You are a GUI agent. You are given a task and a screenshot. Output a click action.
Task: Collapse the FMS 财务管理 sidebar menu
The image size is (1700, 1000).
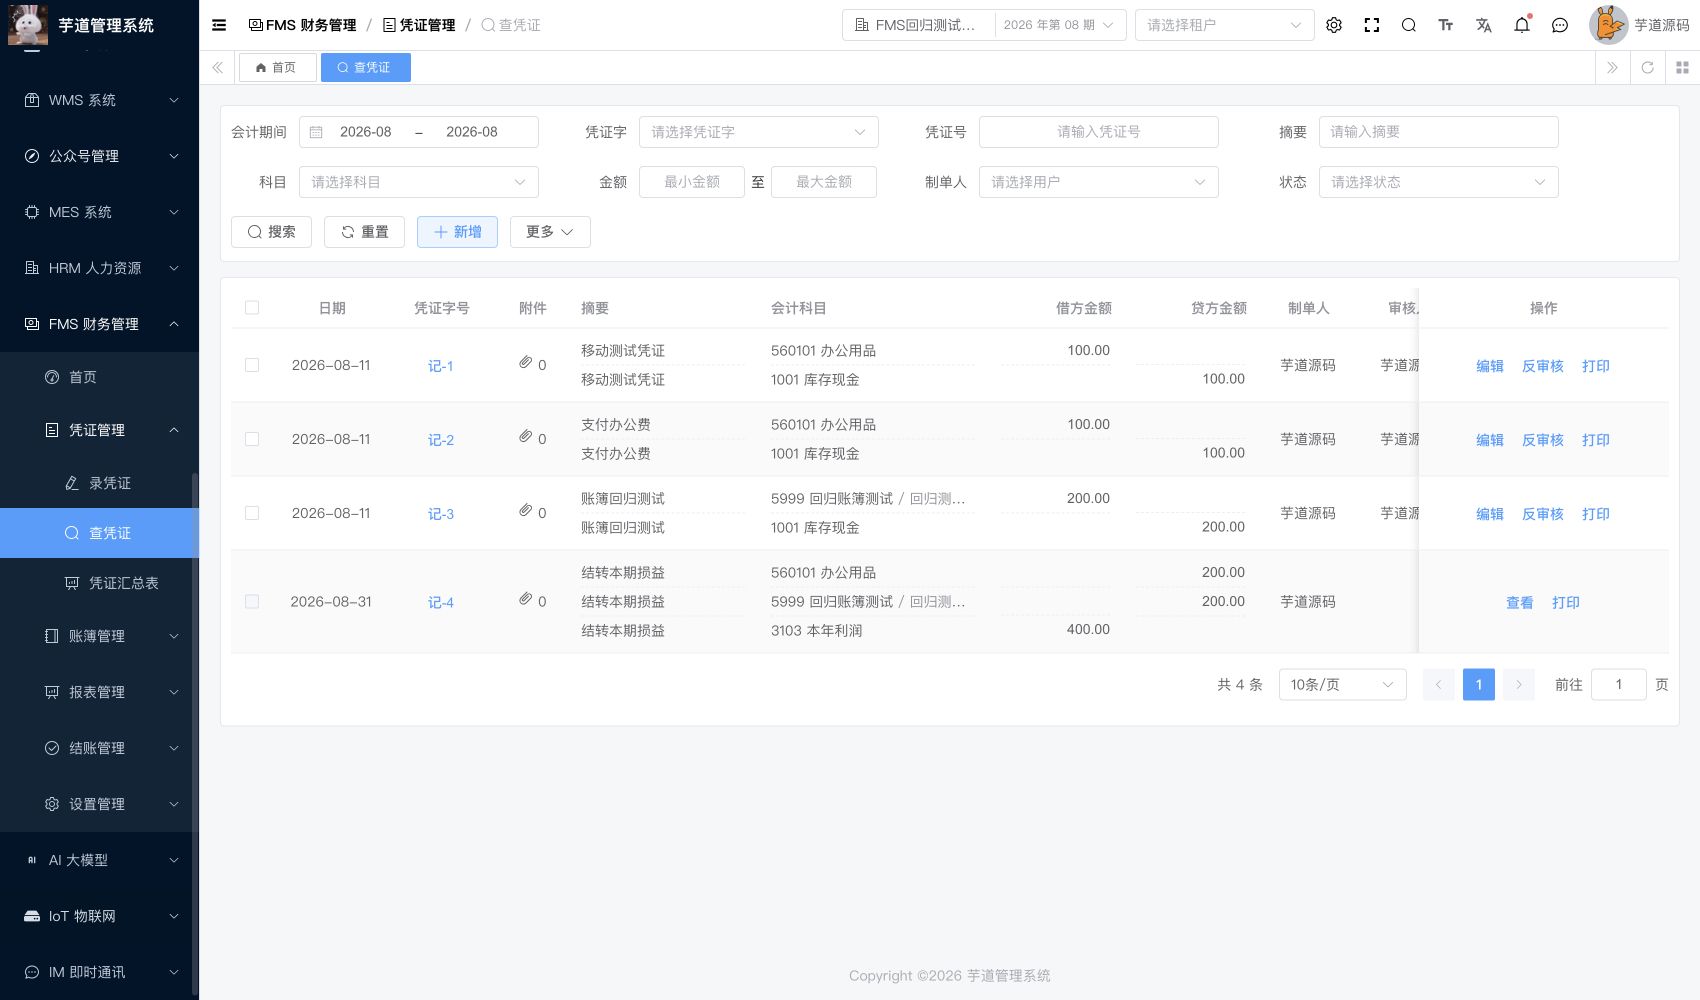pyautogui.click(x=100, y=324)
